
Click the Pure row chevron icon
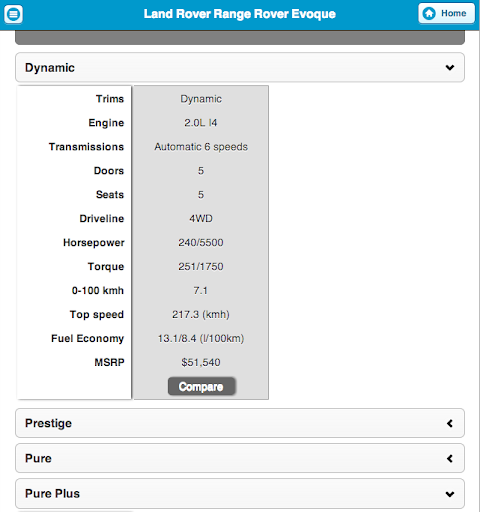(450, 458)
